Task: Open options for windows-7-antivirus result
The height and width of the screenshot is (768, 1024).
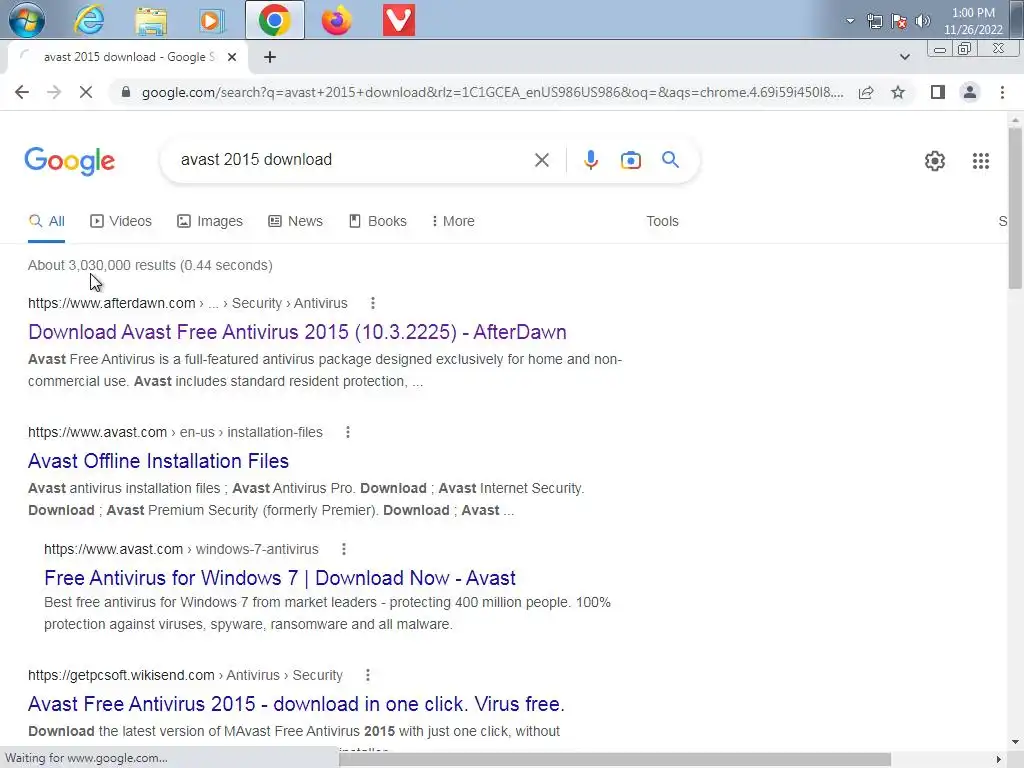Action: [344, 549]
